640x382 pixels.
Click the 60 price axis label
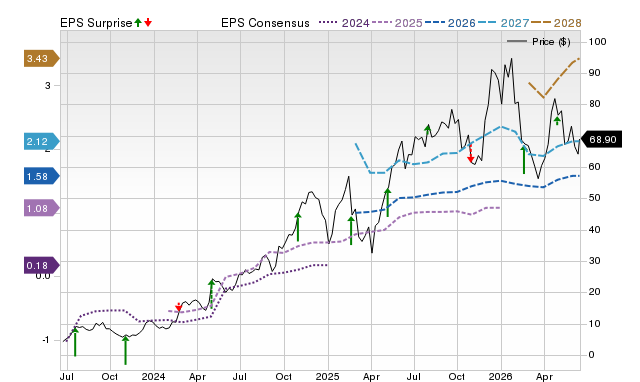point(594,167)
